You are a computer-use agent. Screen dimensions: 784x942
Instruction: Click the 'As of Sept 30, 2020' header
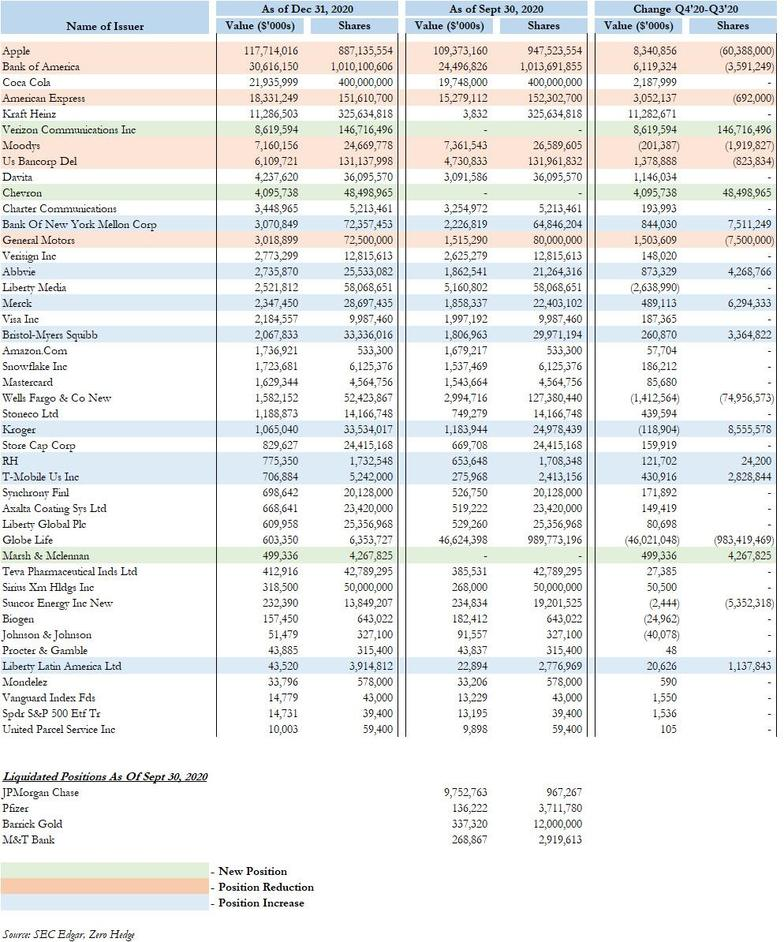point(496,9)
